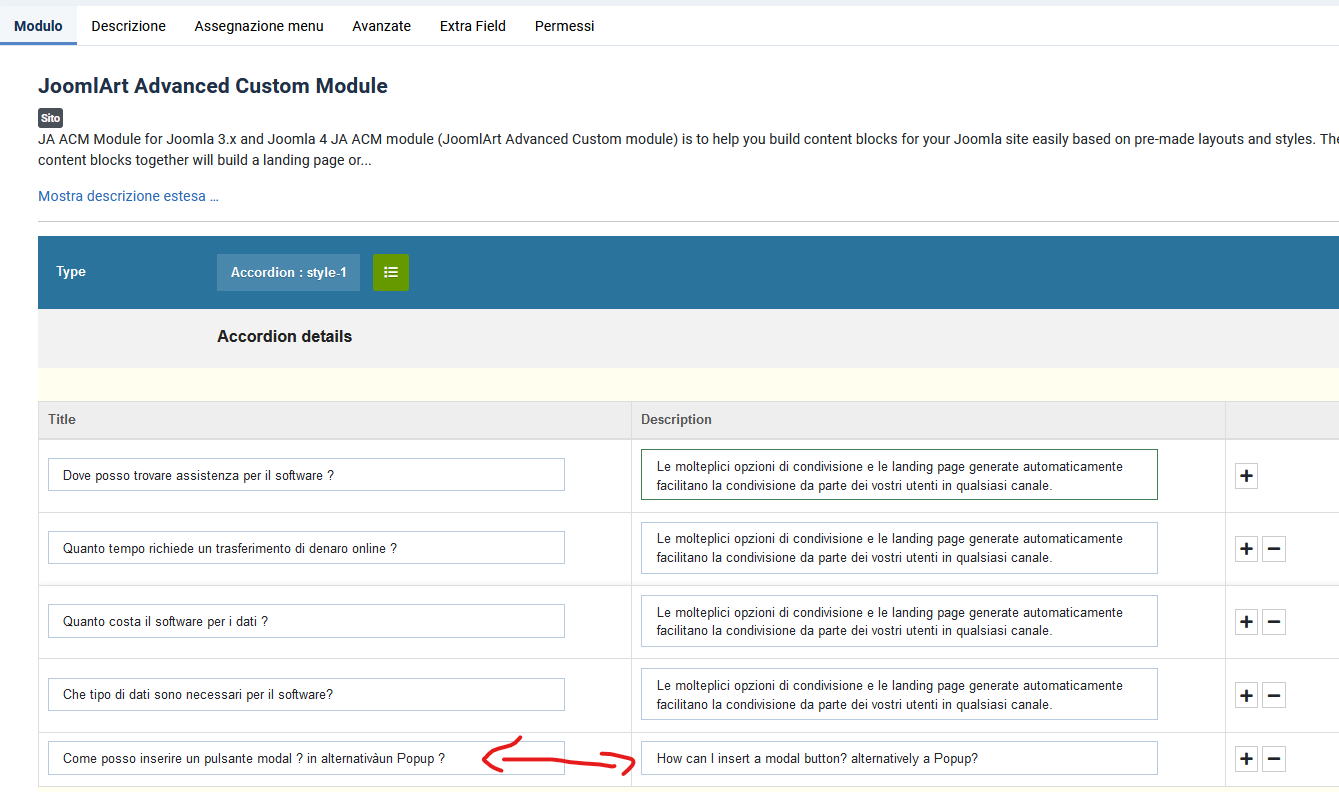Image resolution: width=1339 pixels, height=792 pixels.
Task: Edit description in 'Quanto tempo richiede' row
Action: [x=899, y=548]
